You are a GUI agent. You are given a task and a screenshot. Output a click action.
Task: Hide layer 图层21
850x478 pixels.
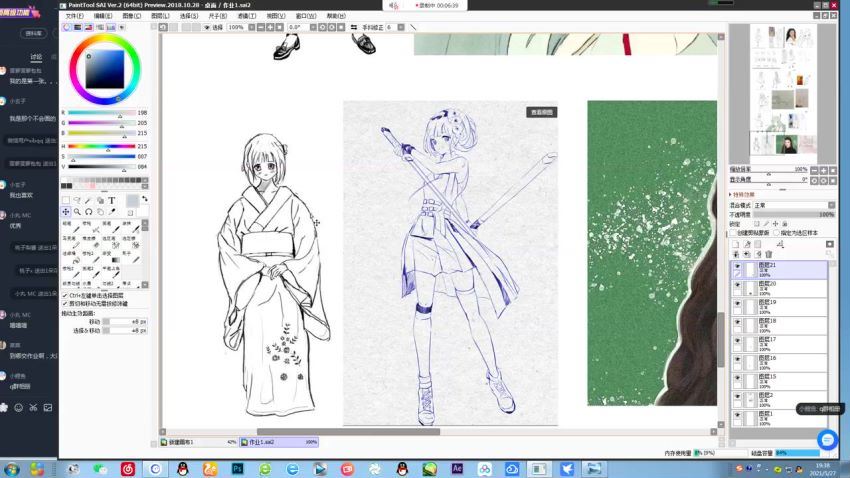(x=737, y=266)
